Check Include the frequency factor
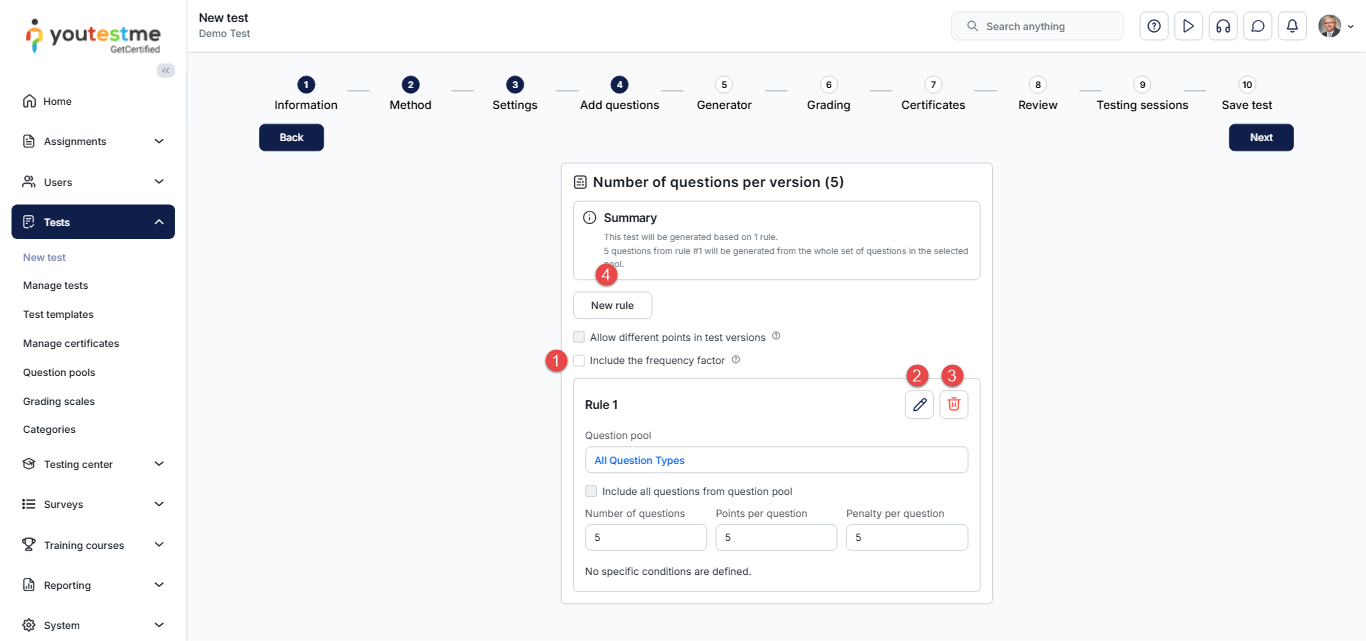The height and width of the screenshot is (641, 1366). click(579, 360)
